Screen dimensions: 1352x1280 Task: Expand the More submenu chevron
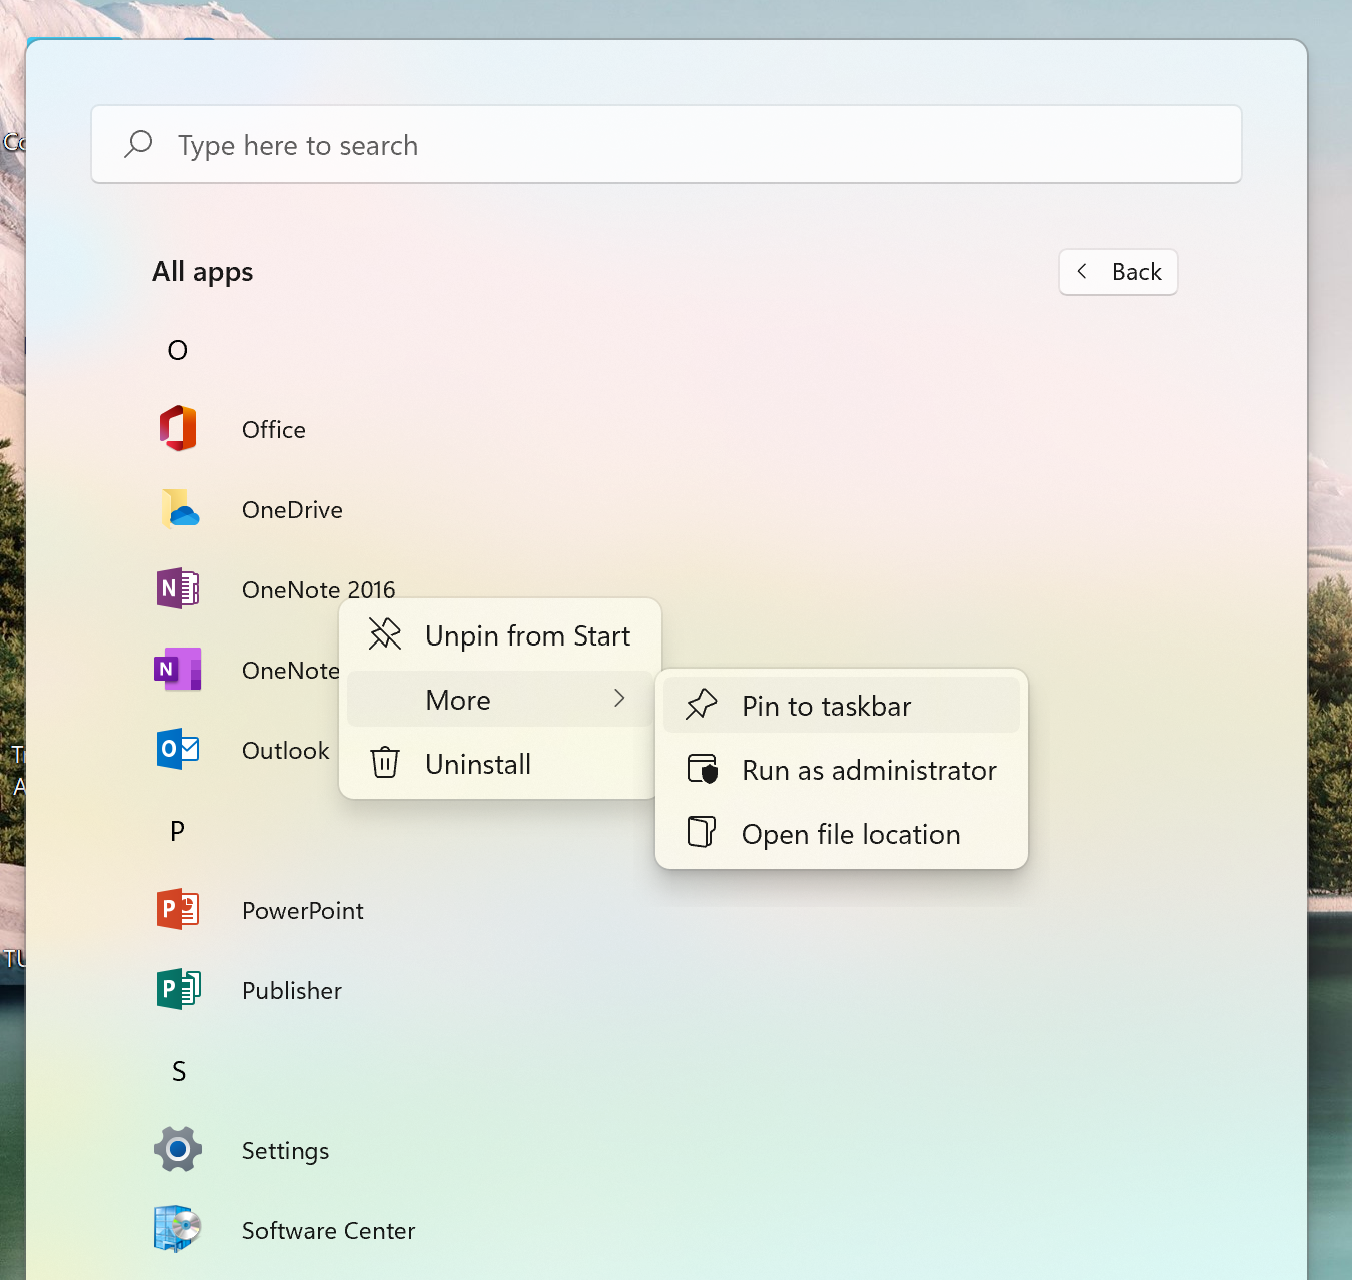(619, 699)
